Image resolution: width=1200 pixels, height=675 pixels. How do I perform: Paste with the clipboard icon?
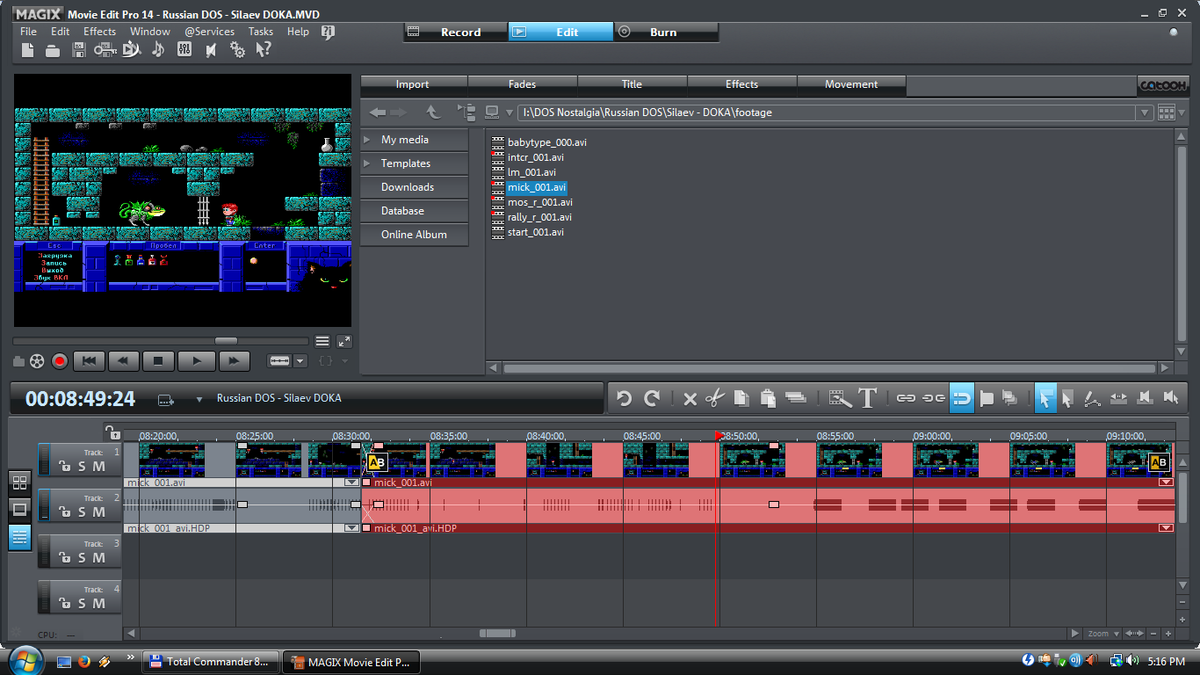[768, 398]
